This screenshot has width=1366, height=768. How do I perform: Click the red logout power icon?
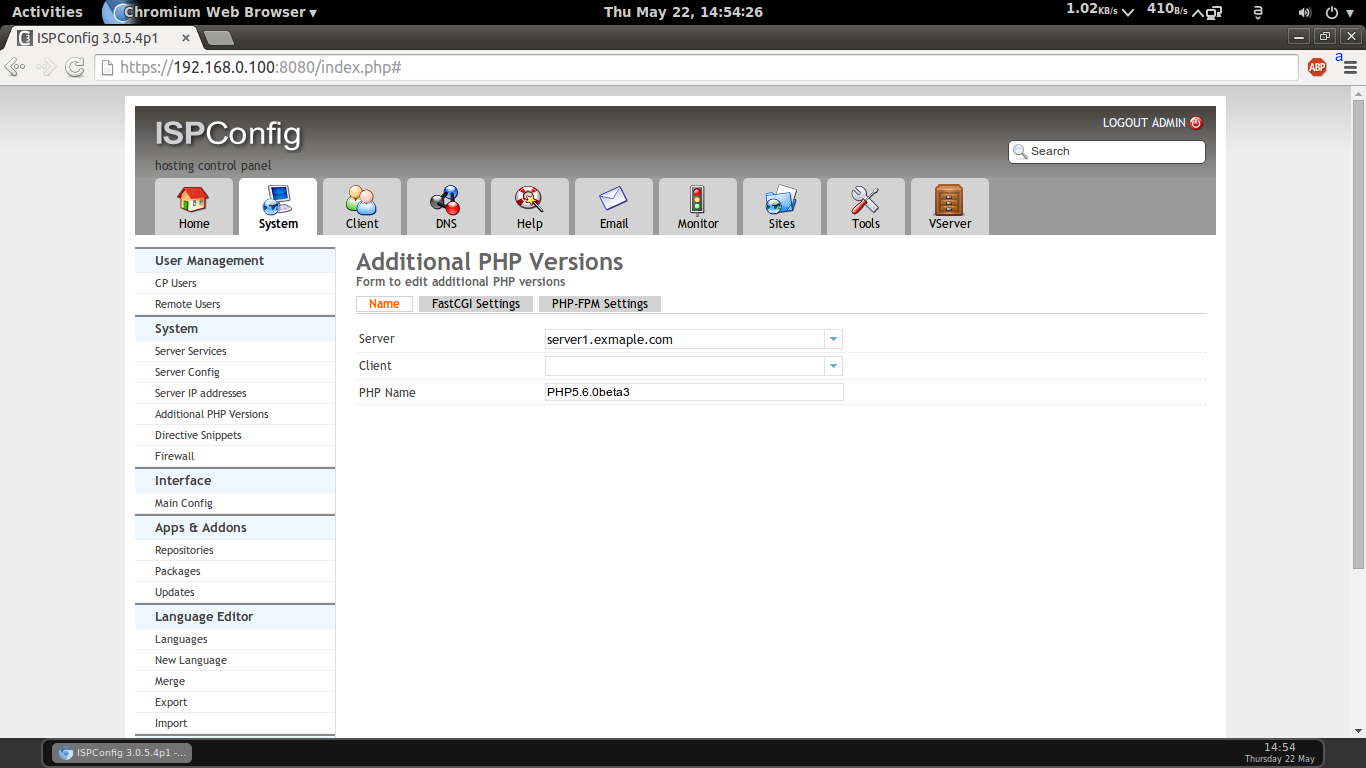1196,123
